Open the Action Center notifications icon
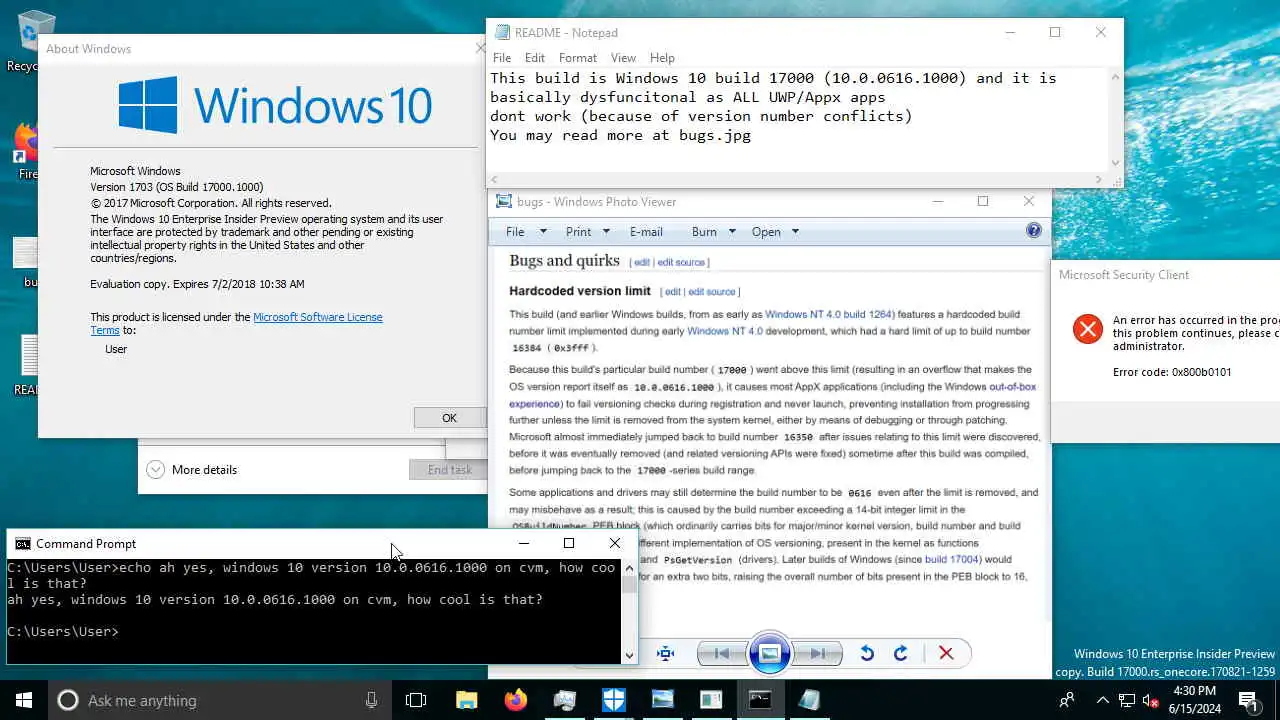Image resolution: width=1280 pixels, height=720 pixels. click(1248, 700)
